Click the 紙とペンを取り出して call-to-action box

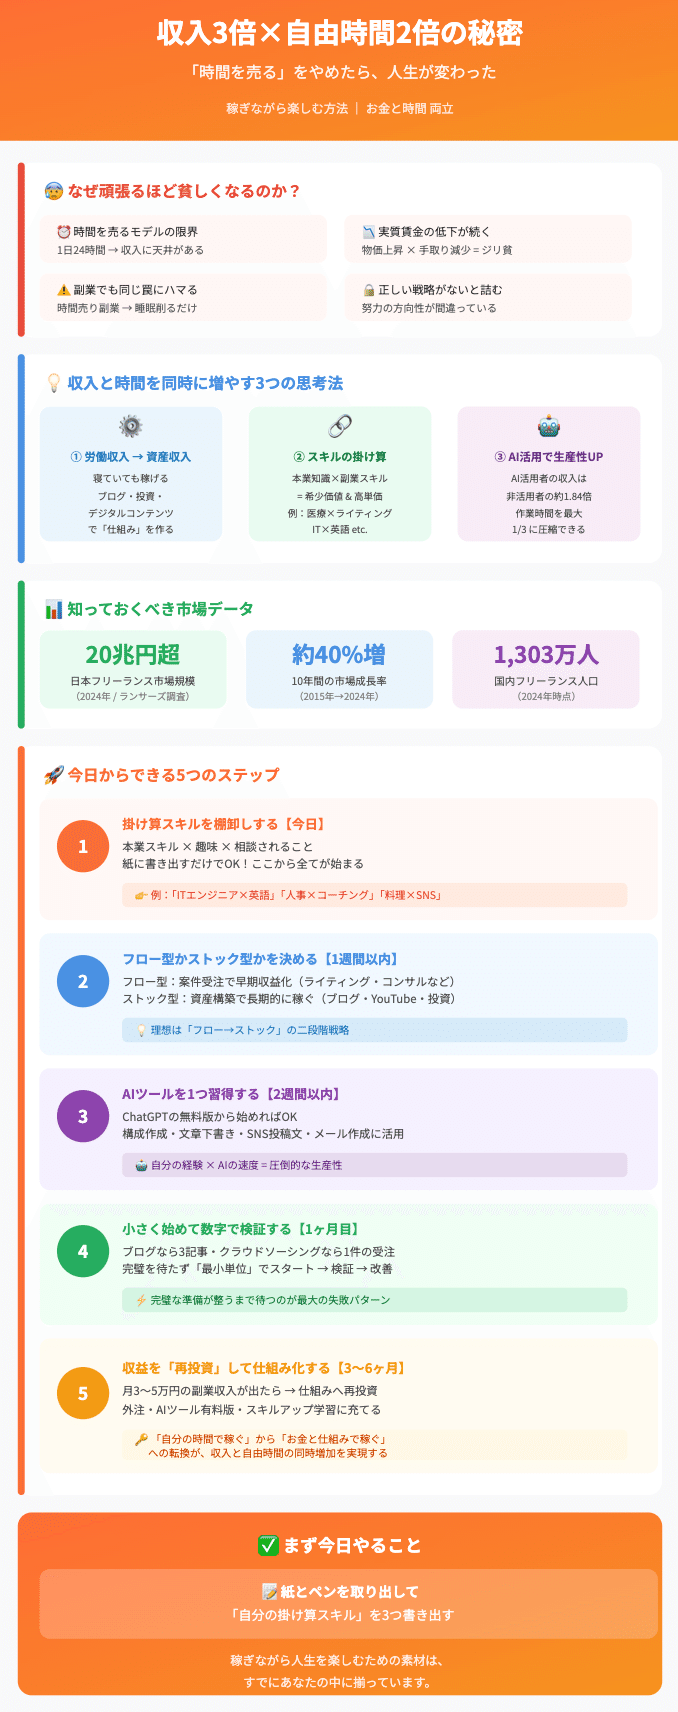click(348, 1603)
